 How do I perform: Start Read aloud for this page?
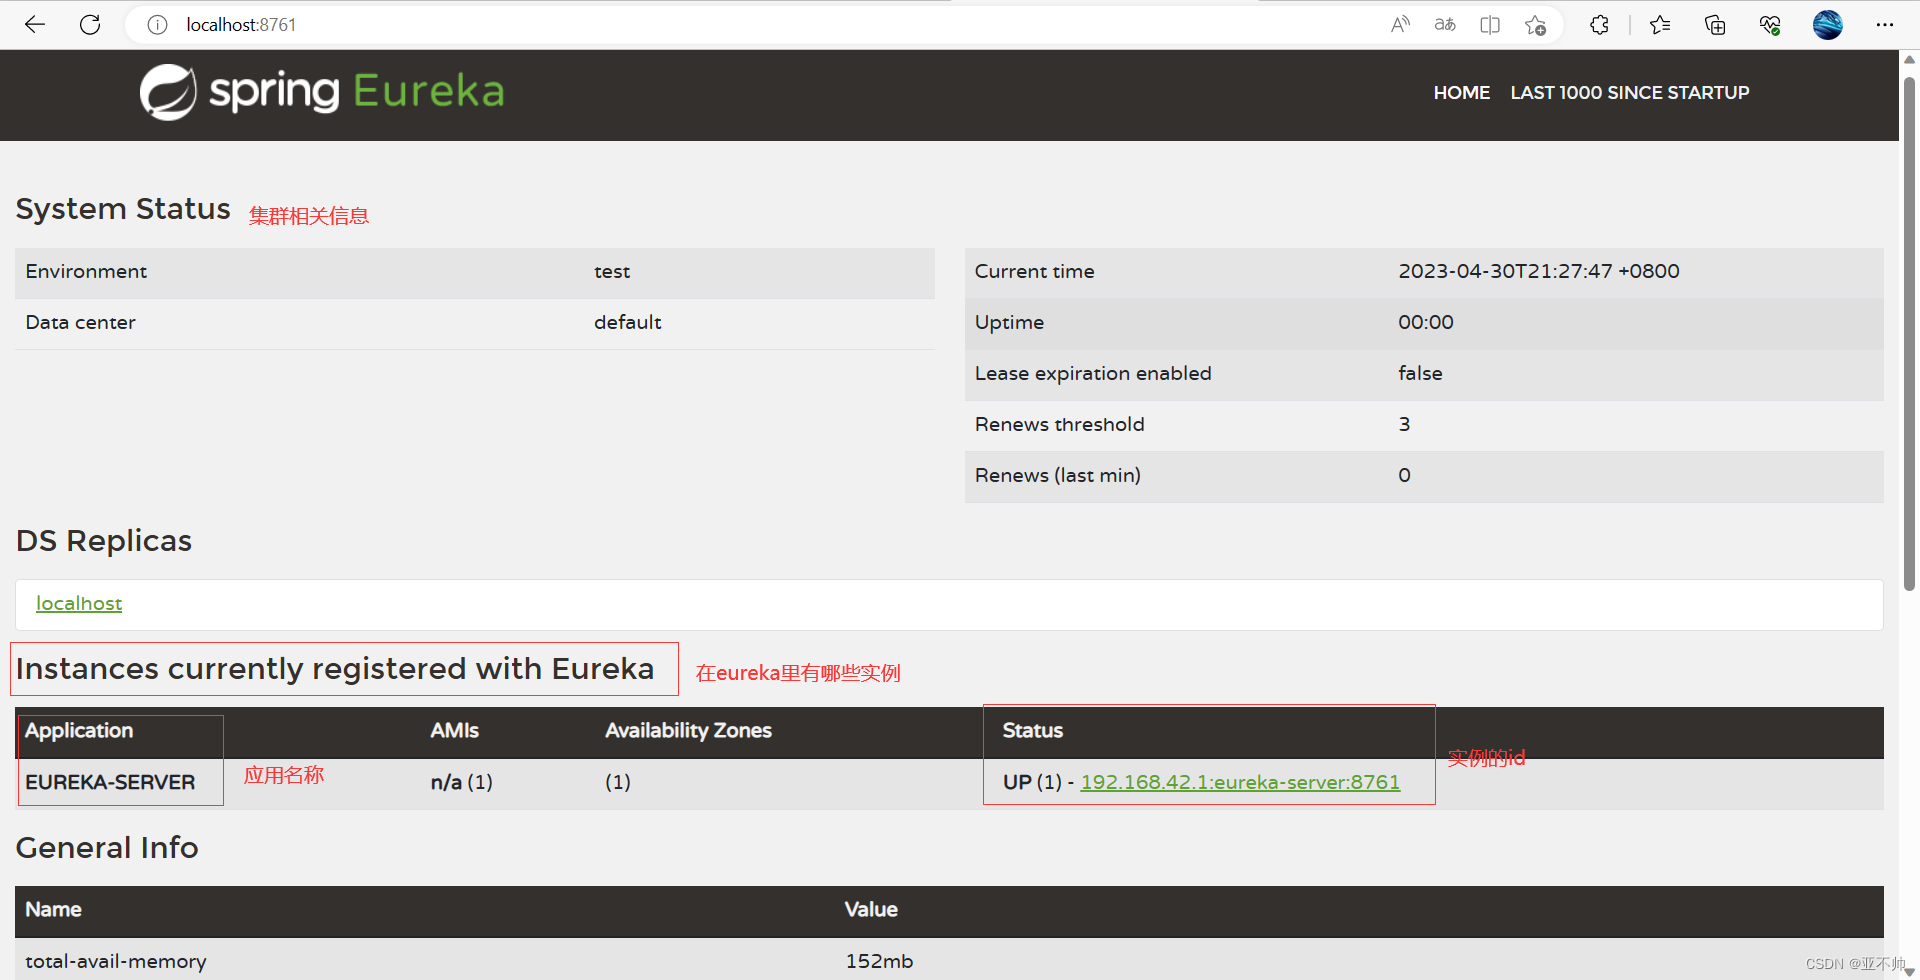1399,24
